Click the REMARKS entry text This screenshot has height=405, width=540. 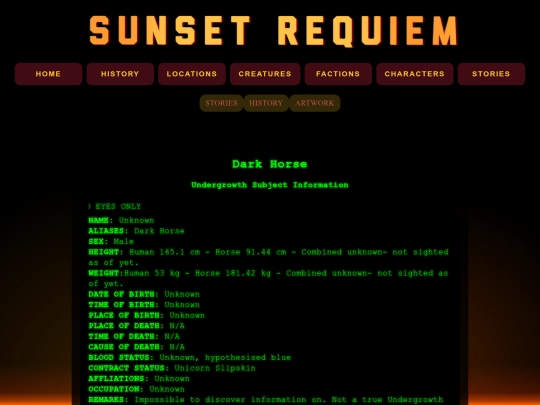[266, 400]
